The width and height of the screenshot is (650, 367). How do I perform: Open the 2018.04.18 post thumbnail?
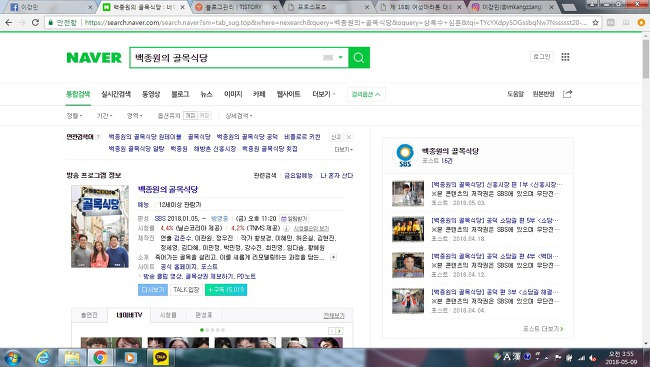[408, 229]
